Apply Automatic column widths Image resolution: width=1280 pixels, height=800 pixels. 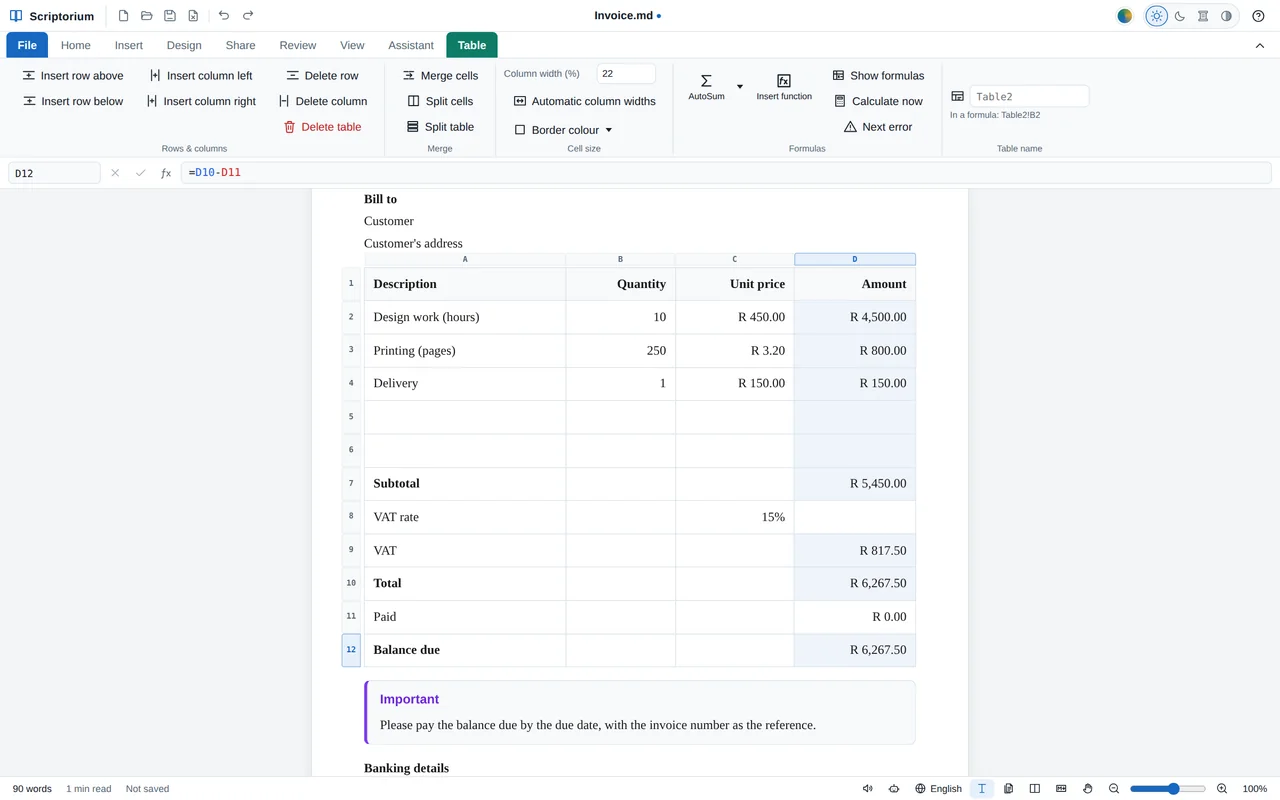[585, 101]
